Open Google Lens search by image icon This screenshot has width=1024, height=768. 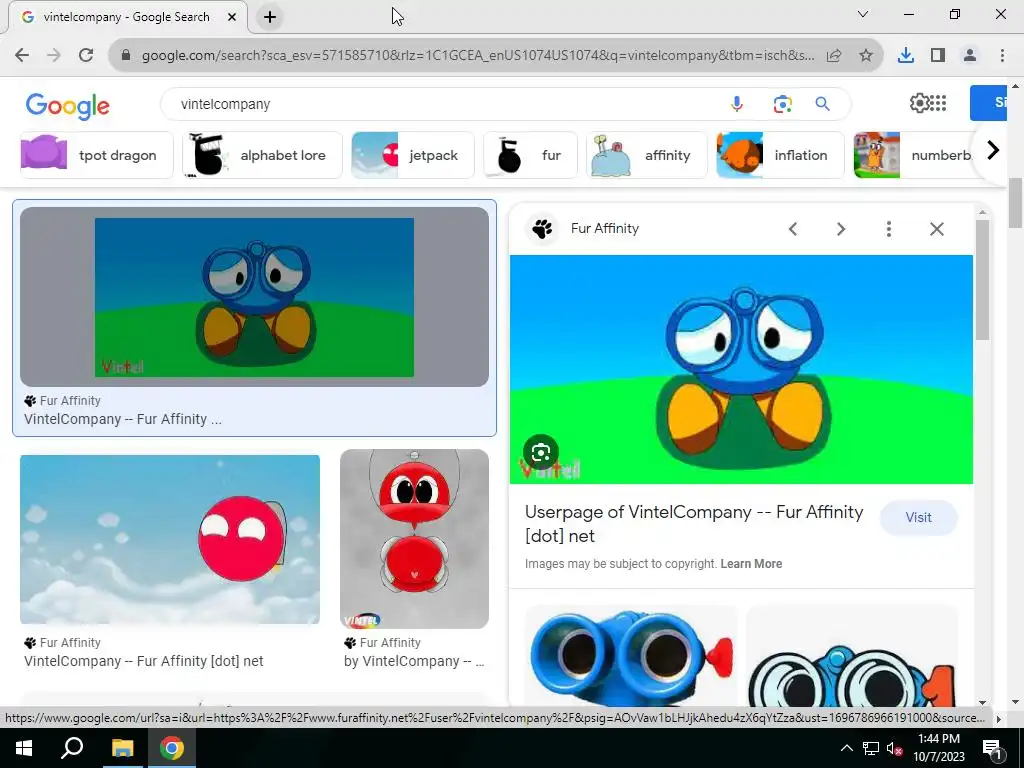click(782, 104)
